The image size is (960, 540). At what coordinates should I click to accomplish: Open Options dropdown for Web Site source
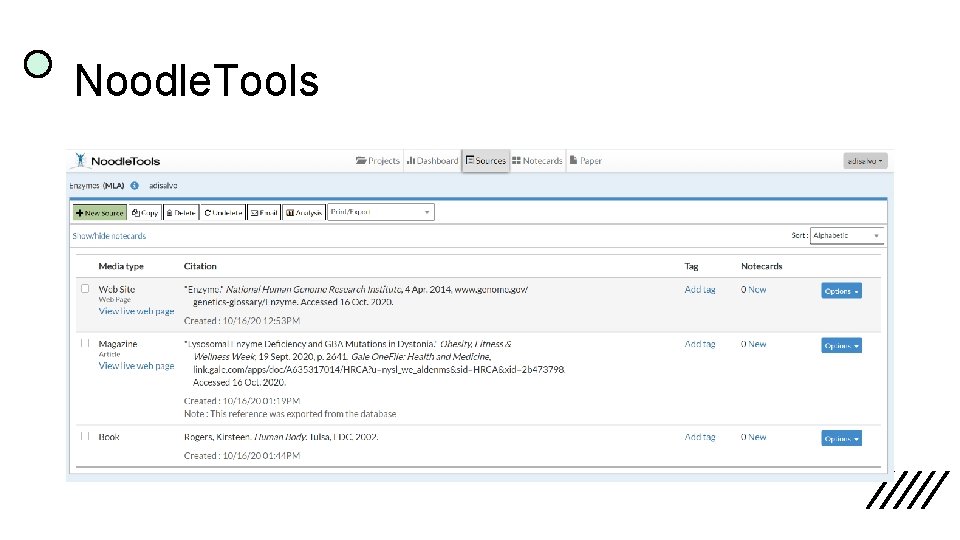click(x=841, y=291)
